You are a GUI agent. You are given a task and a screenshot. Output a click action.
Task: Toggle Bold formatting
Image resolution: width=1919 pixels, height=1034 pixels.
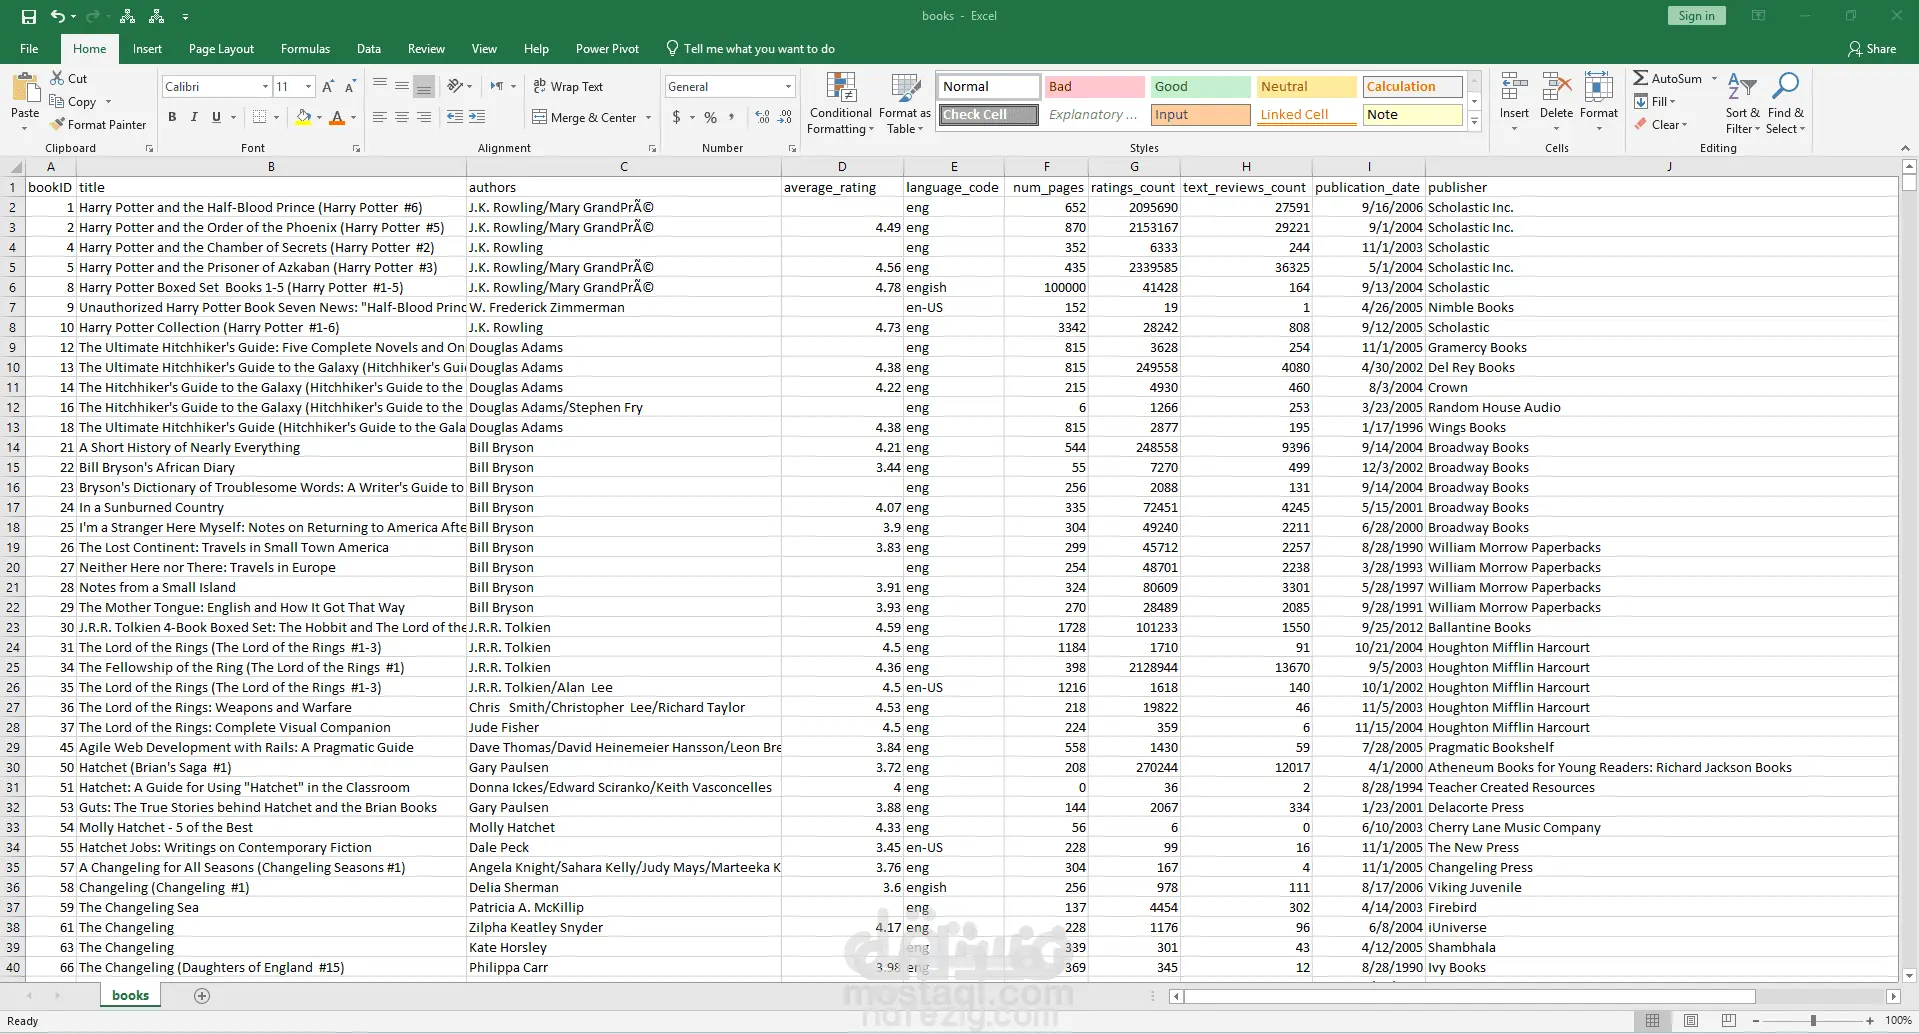click(172, 117)
